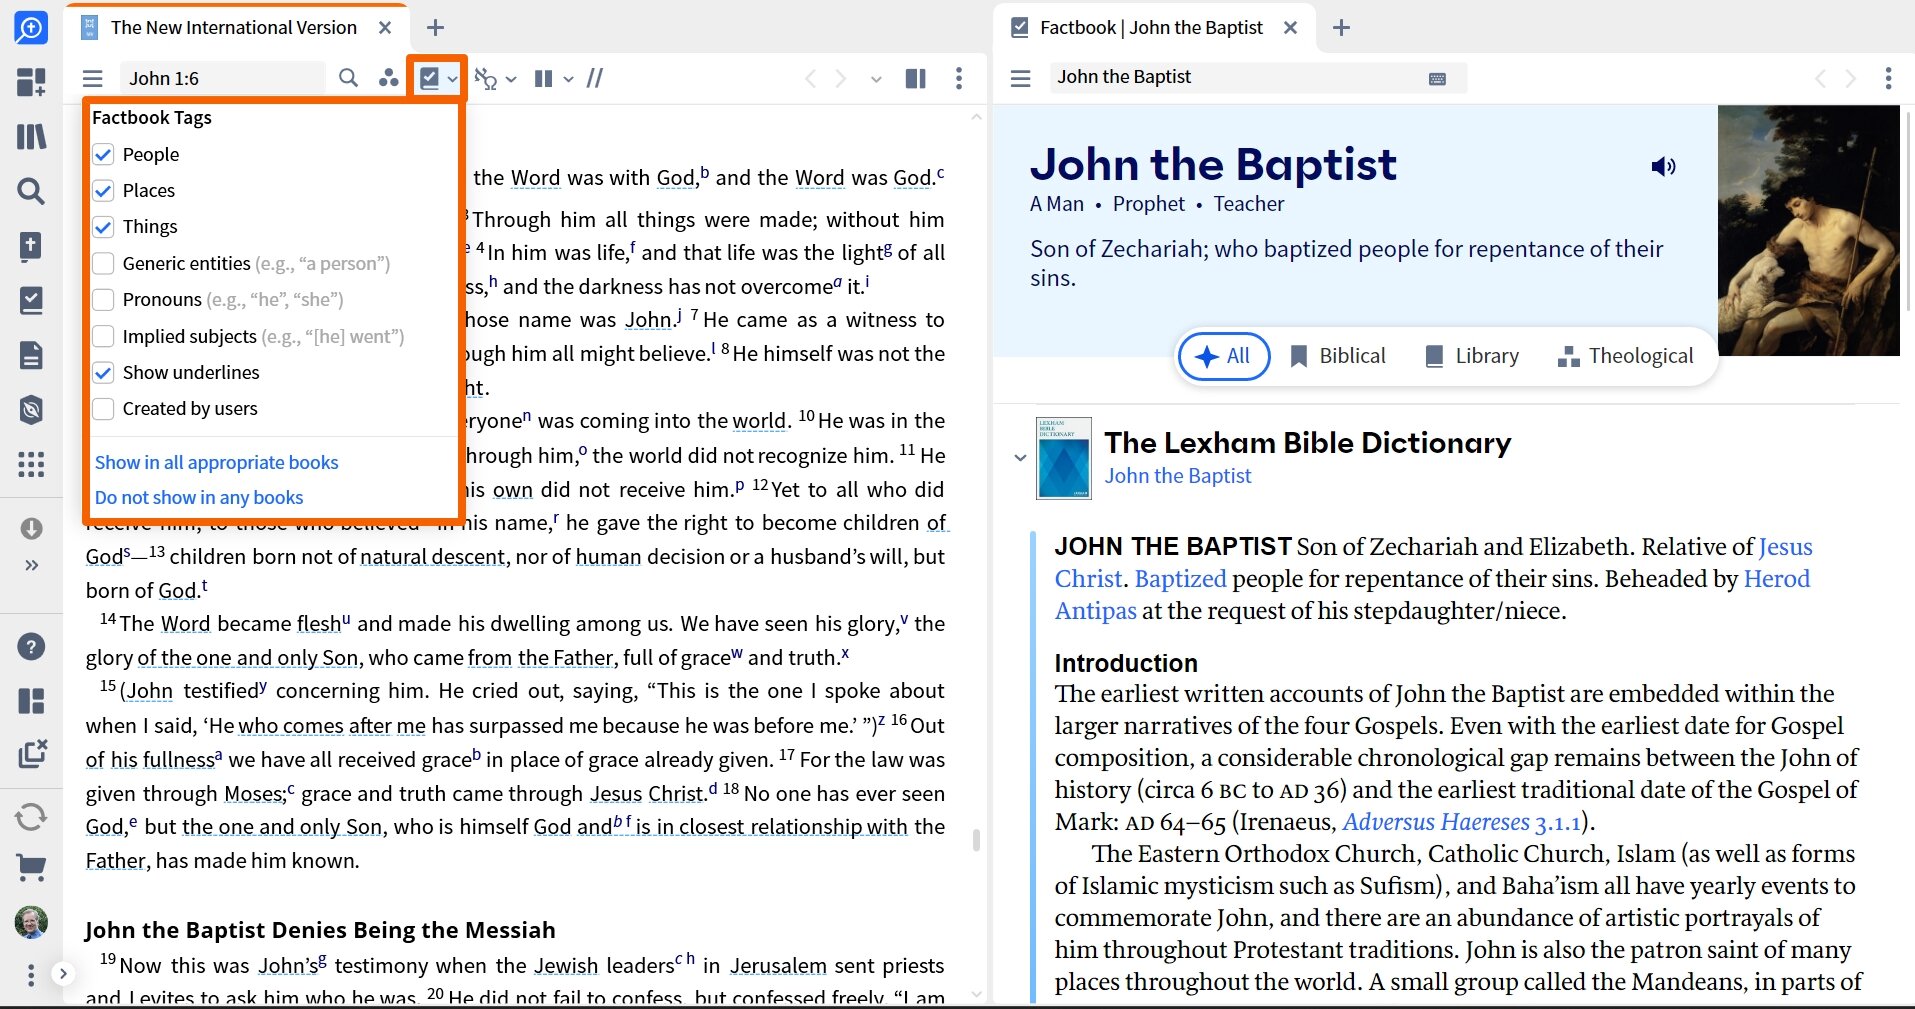Open the multiple resources view dropdown
1915x1009 pixels.
pos(554,78)
